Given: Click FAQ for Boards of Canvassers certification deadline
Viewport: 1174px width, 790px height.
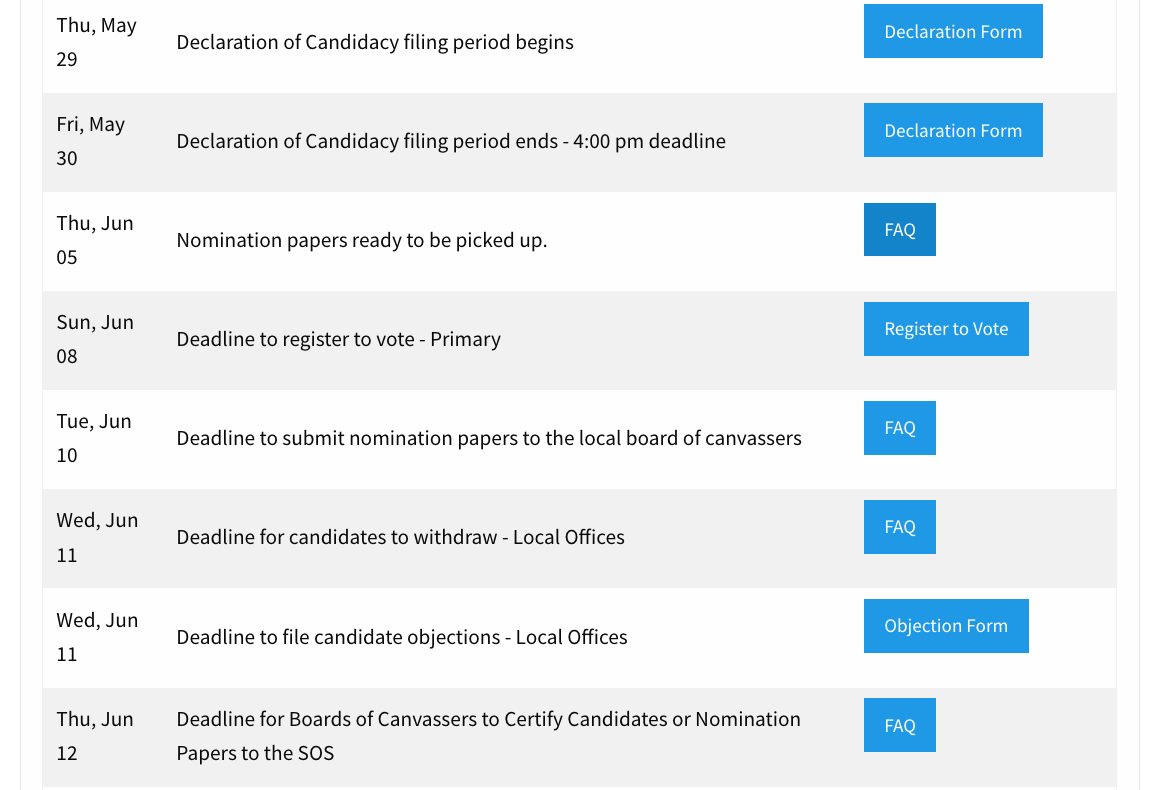Looking at the screenshot, I should [899, 724].
